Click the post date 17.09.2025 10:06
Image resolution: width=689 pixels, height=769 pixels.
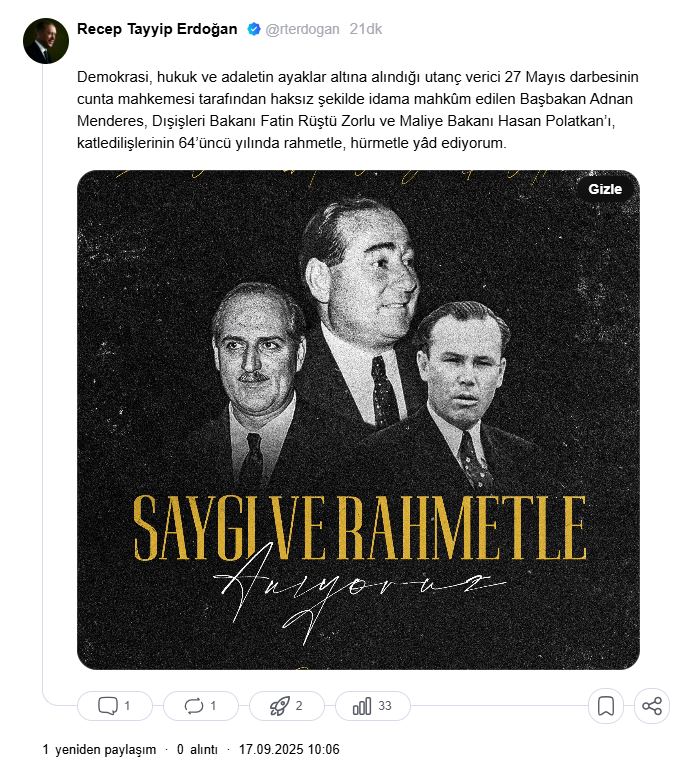pyautogui.click(x=290, y=749)
